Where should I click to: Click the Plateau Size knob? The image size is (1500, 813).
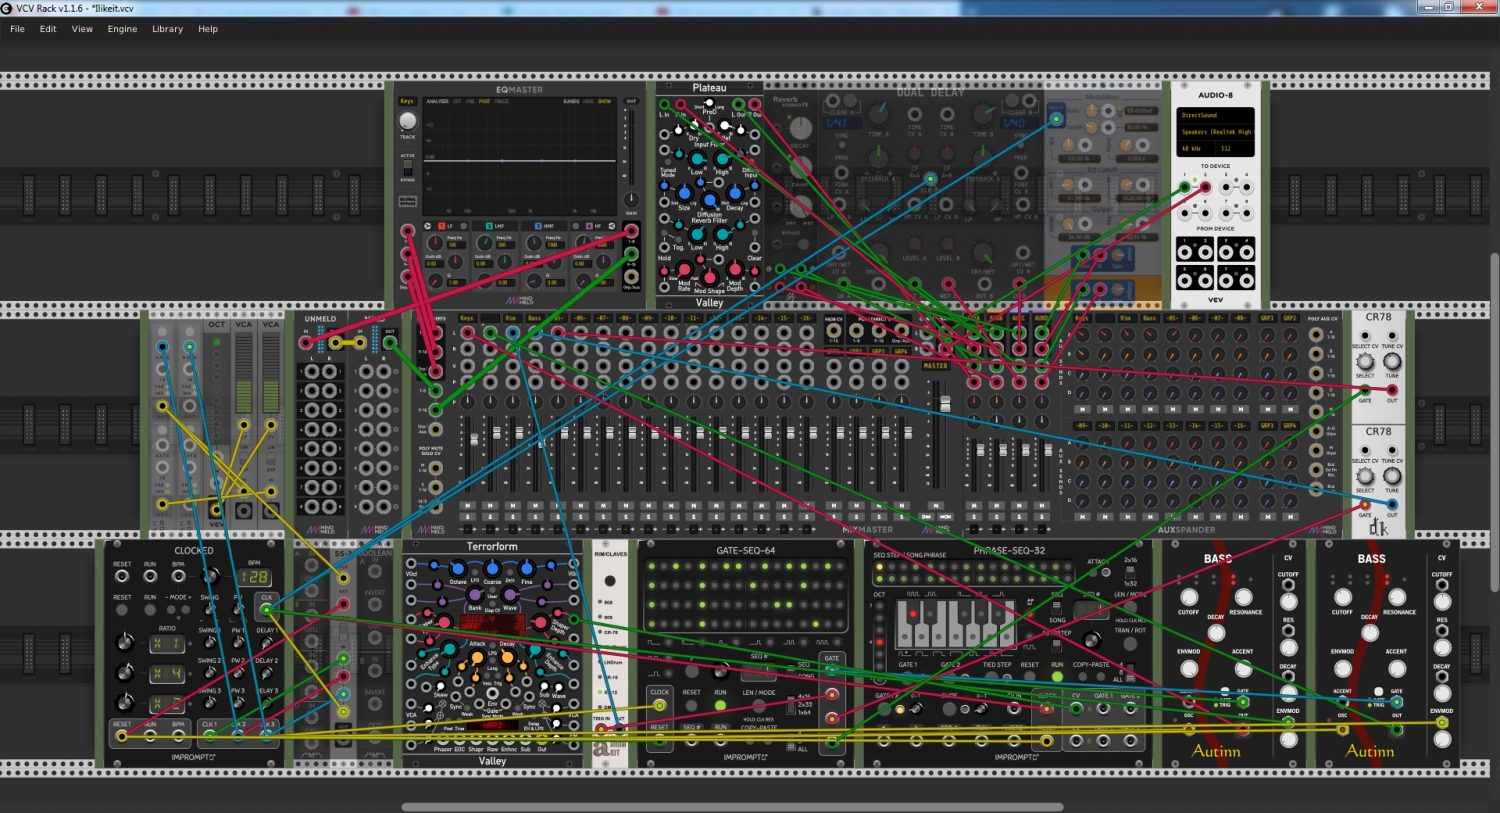click(685, 192)
